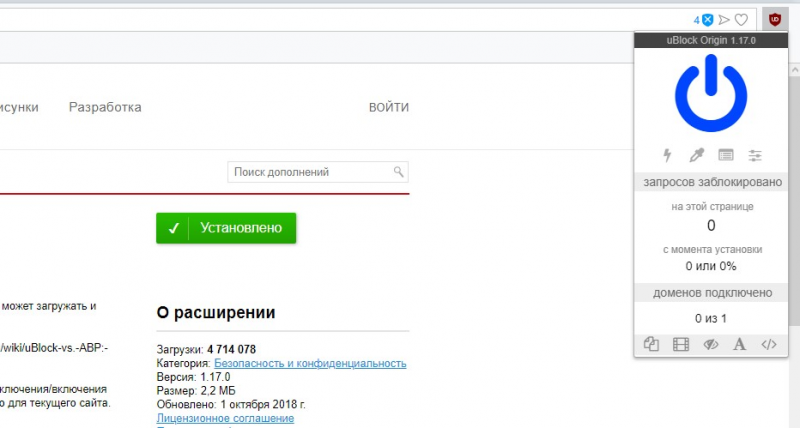The image size is (800, 428).
Task: Click доменов подключено section header
Action: [711, 293]
